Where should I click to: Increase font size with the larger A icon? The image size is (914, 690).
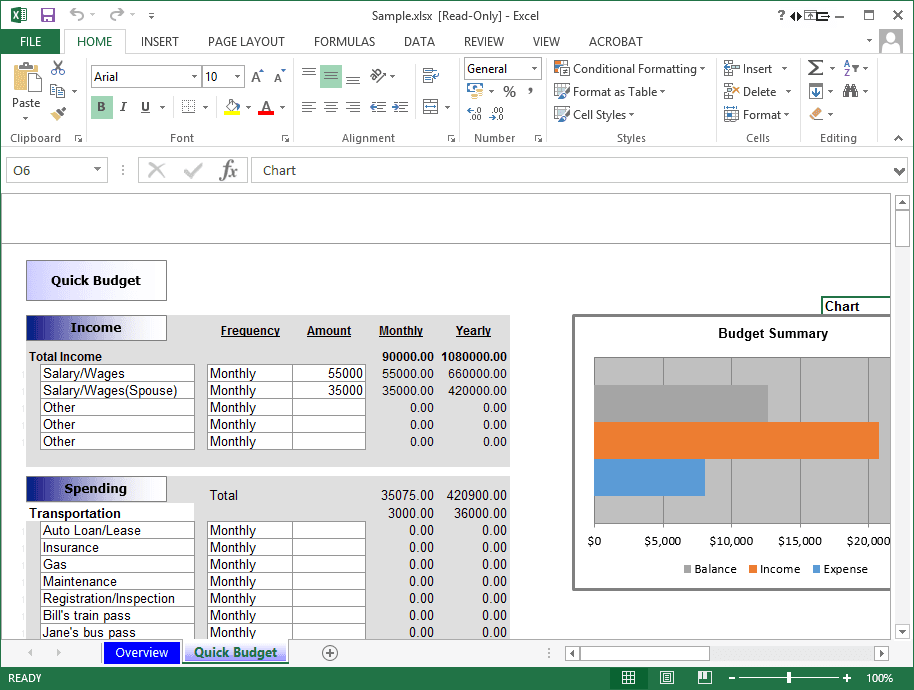pyautogui.click(x=257, y=77)
